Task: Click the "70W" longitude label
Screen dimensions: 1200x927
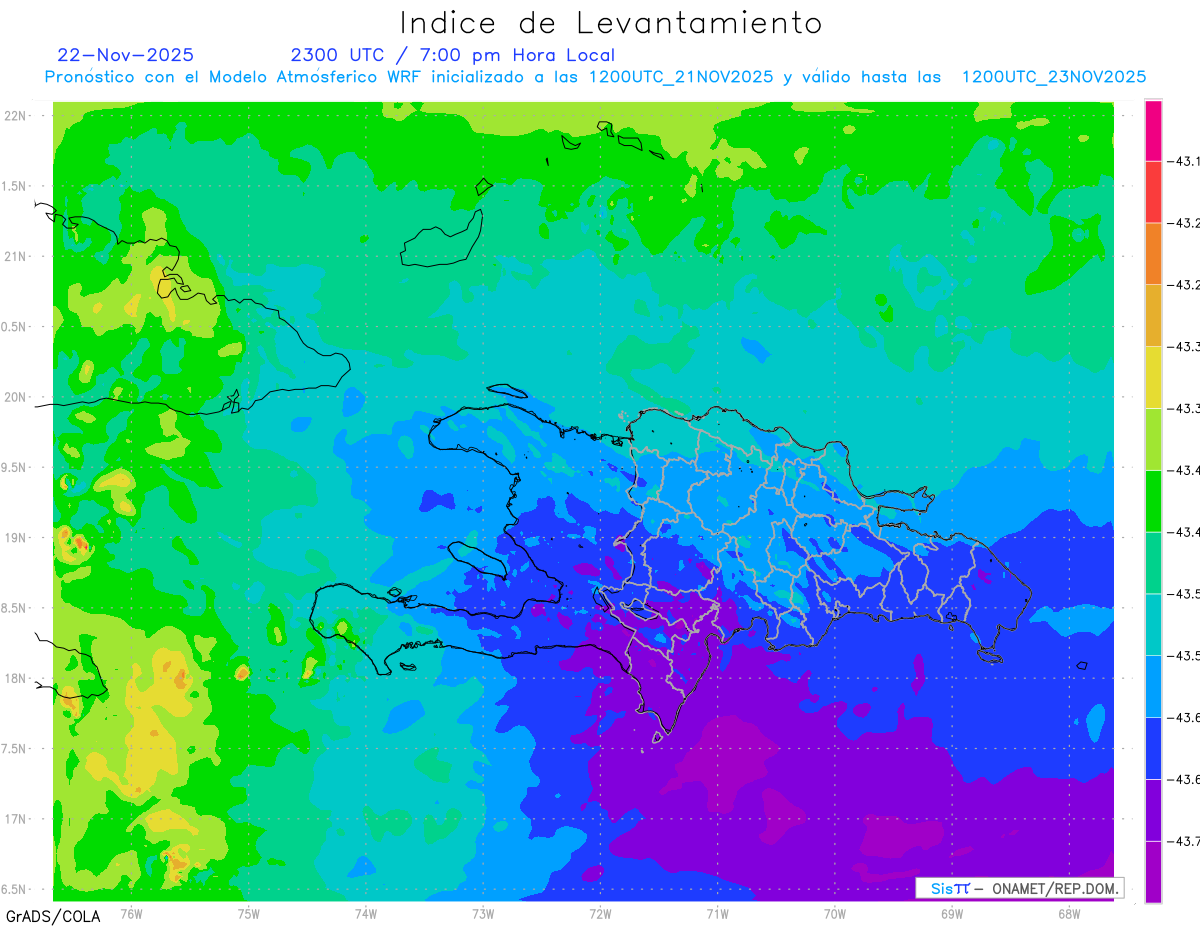Action: tap(835, 913)
